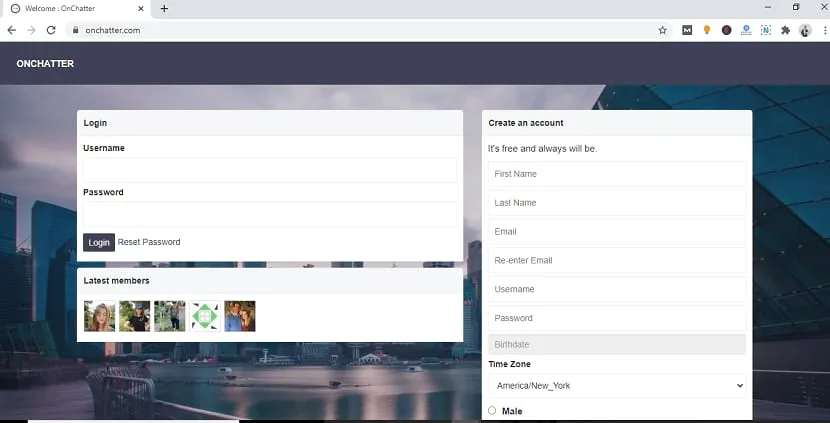
Task: Open the N bracket extension icon
Action: [x=765, y=30]
